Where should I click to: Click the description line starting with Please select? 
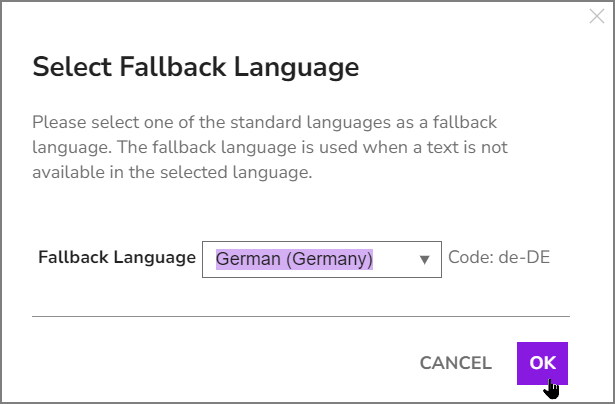click(x=265, y=122)
